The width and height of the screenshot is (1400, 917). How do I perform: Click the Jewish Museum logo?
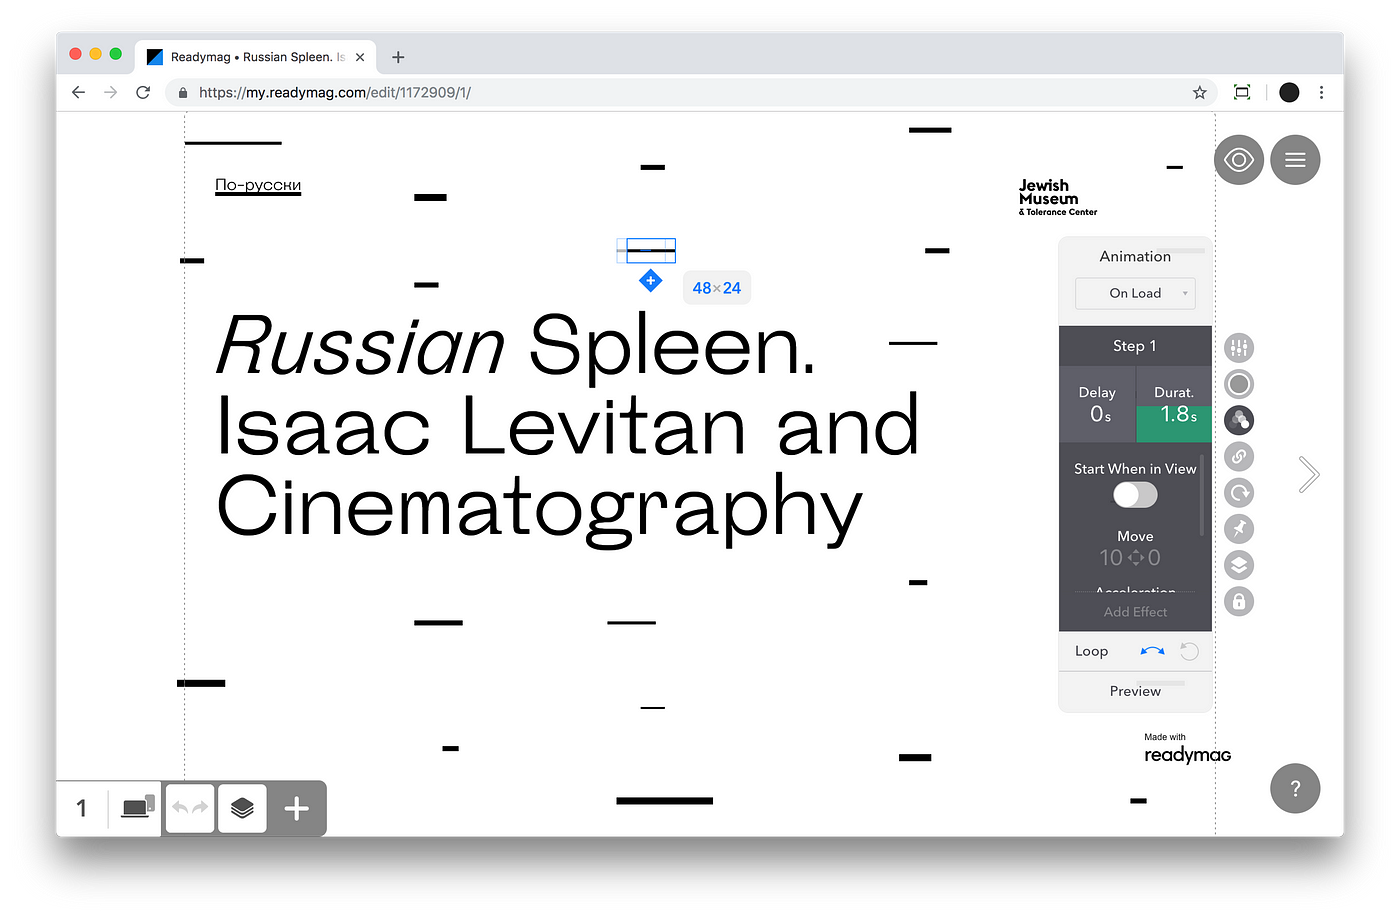[x=1057, y=197]
